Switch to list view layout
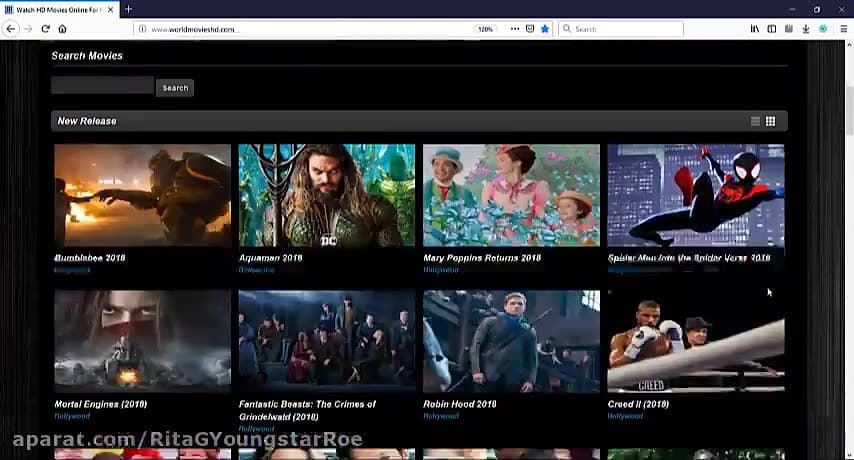Viewport: 854px width, 460px height. pos(756,121)
